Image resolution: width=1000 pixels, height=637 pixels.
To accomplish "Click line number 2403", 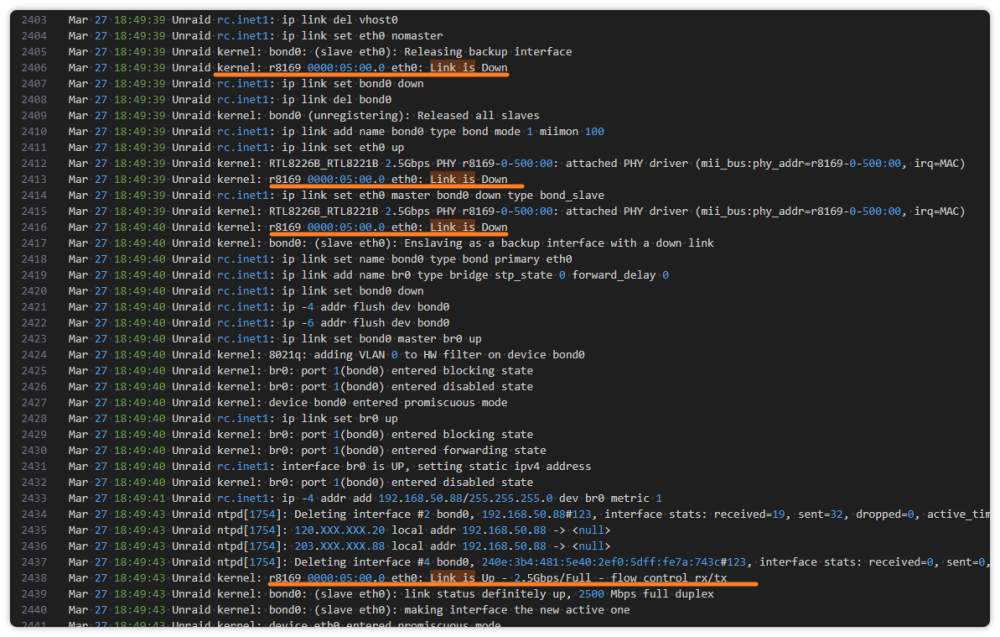I will click(x=34, y=20).
